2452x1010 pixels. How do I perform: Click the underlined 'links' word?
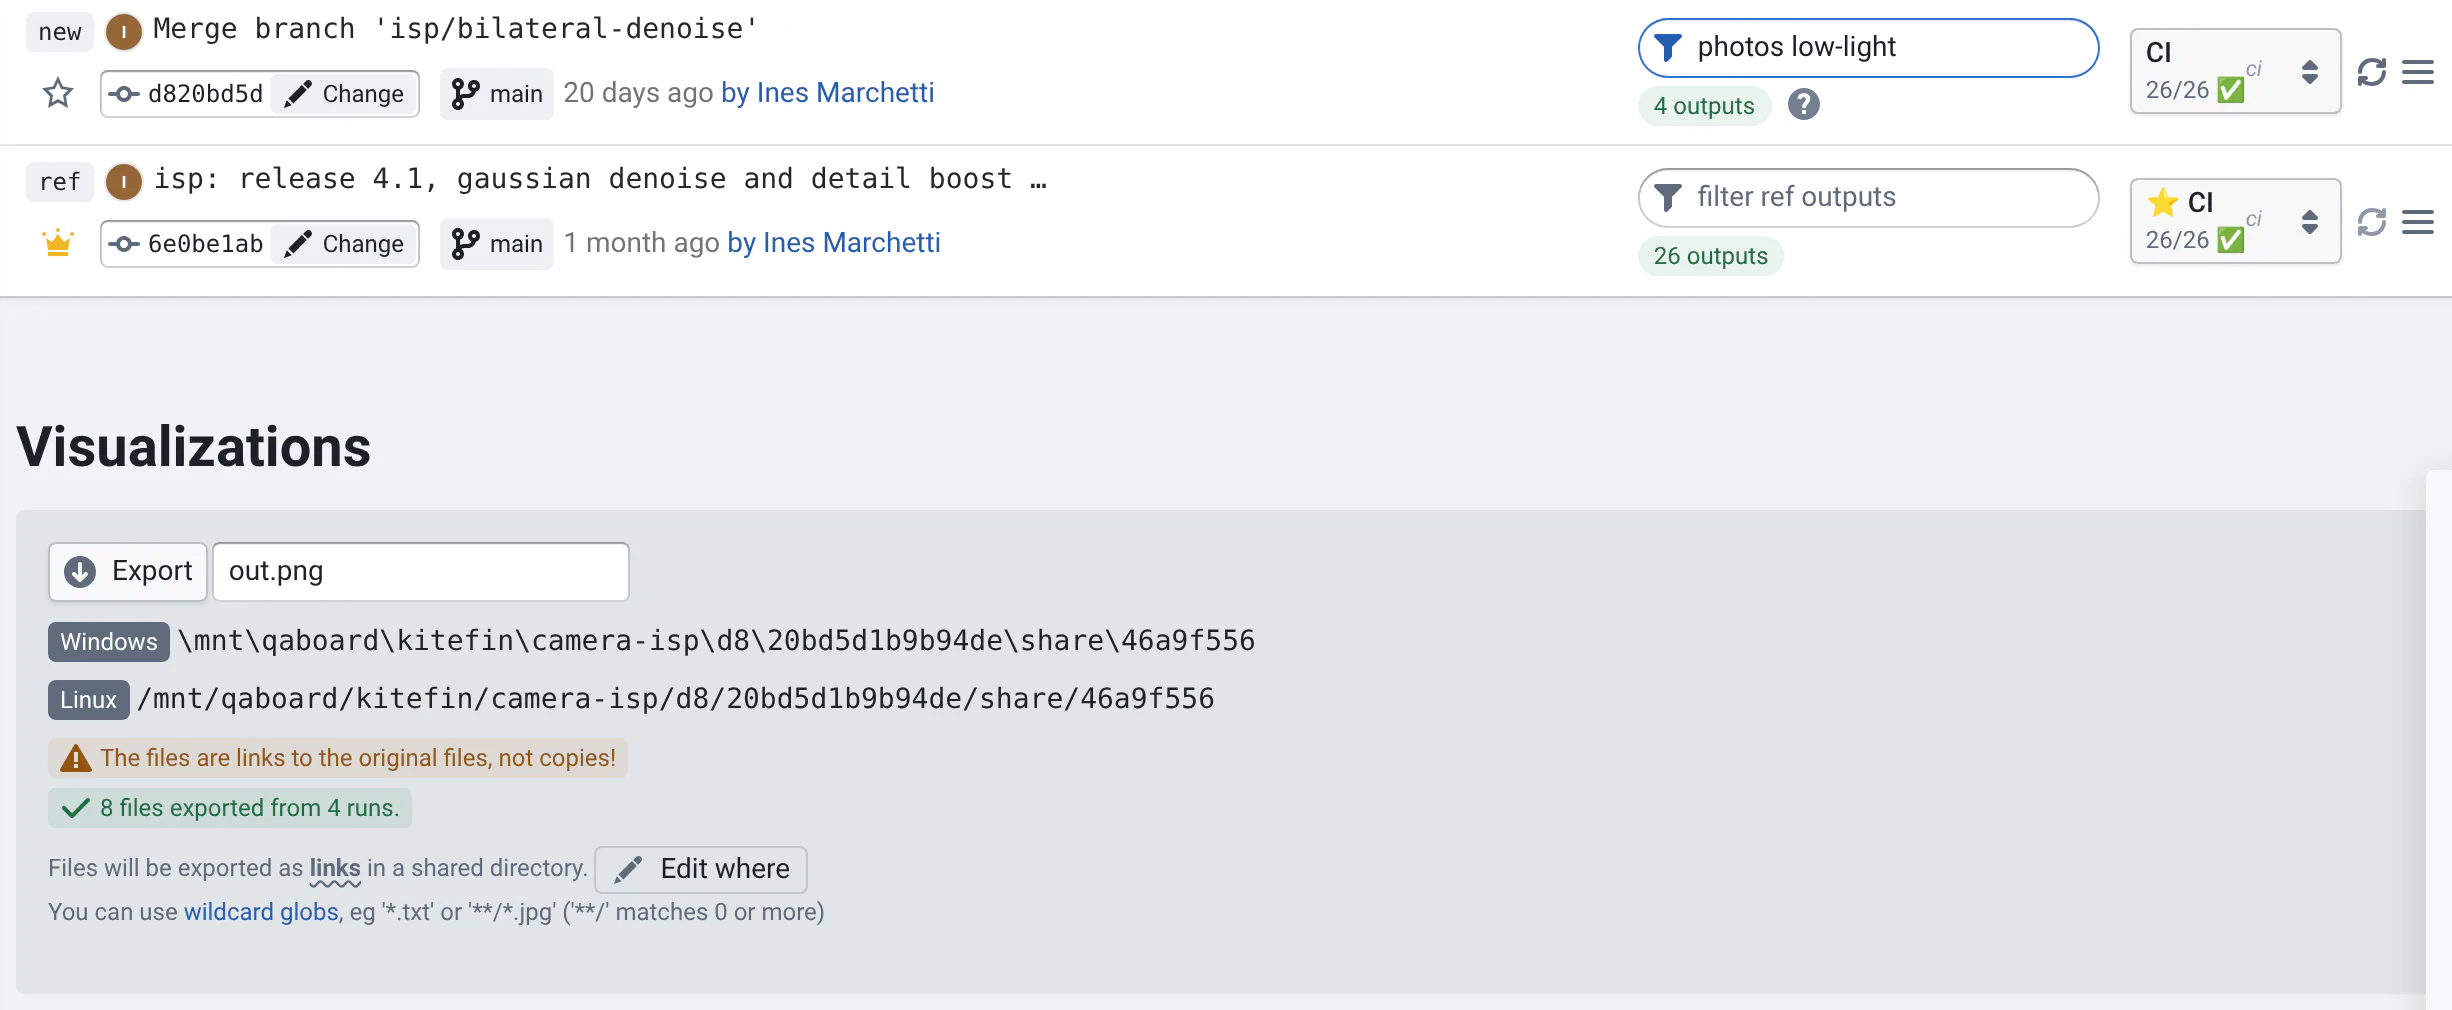tap(335, 868)
